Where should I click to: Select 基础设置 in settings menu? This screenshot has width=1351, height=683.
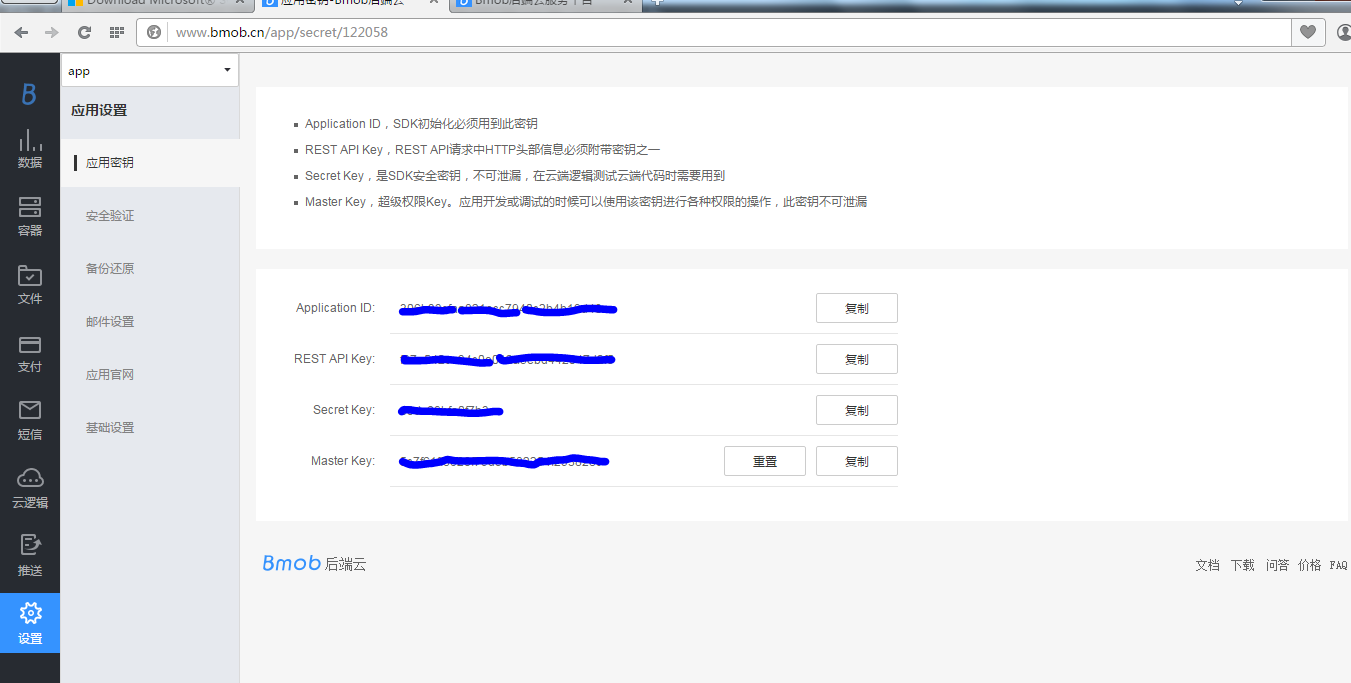point(110,427)
